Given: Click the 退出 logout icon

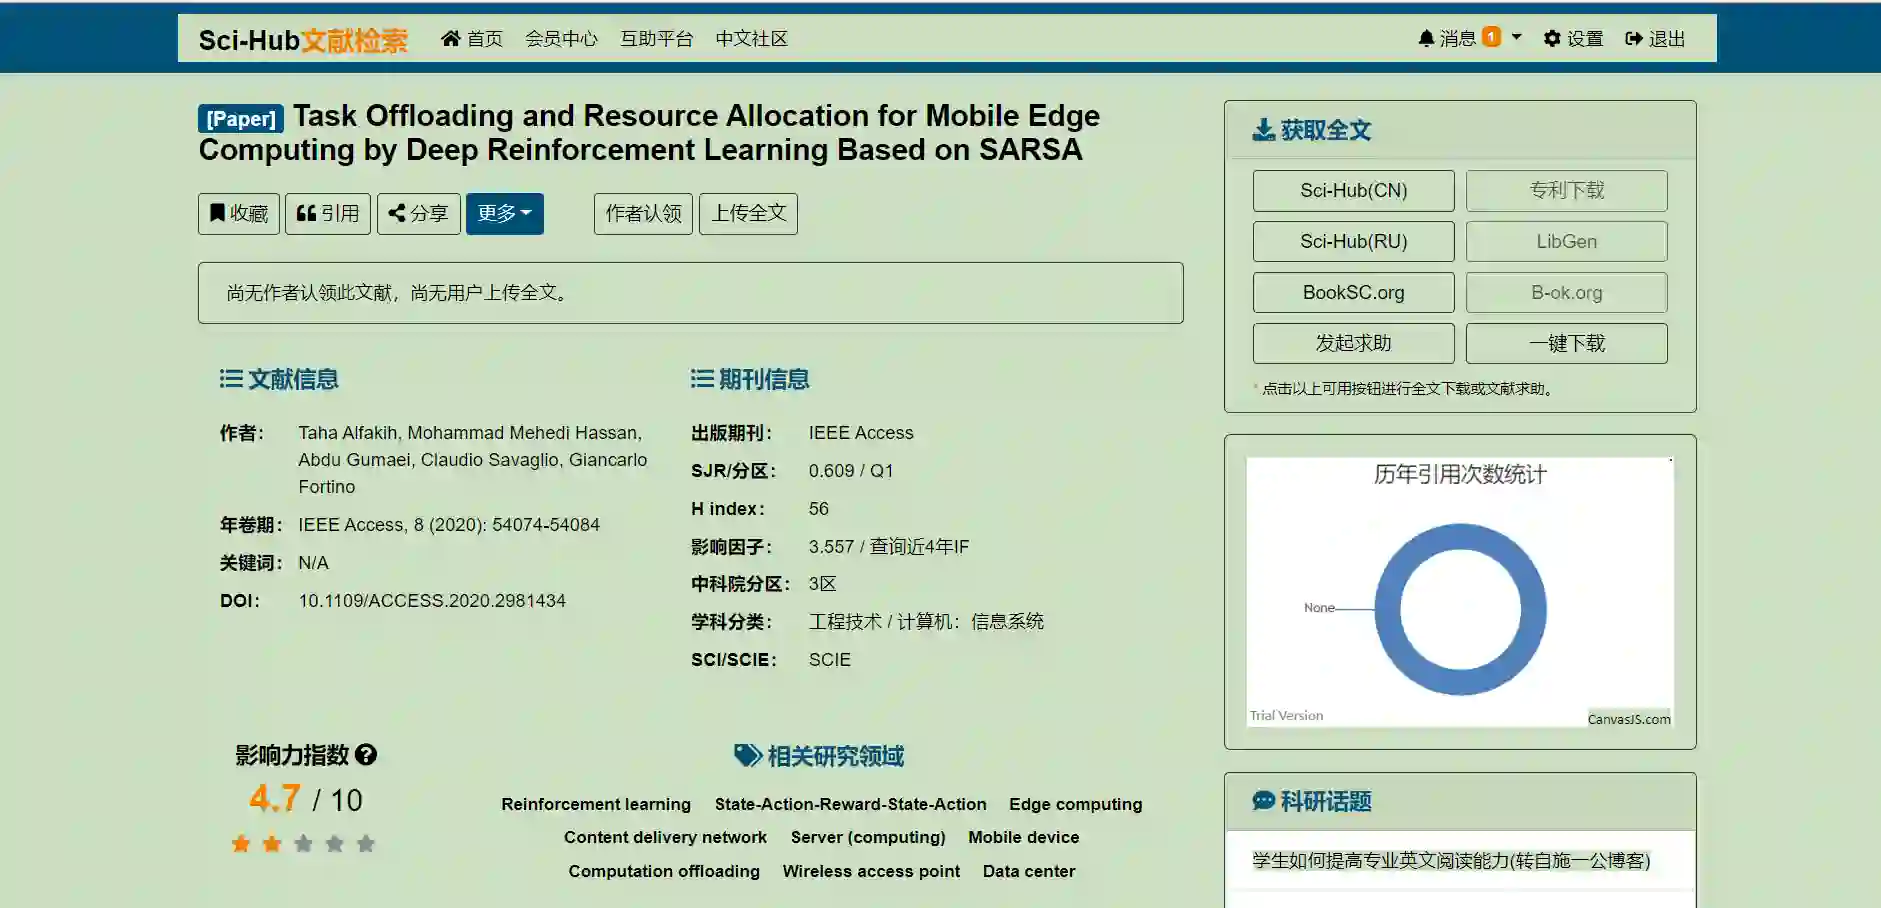Looking at the screenshot, I should tap(1634, 38).
